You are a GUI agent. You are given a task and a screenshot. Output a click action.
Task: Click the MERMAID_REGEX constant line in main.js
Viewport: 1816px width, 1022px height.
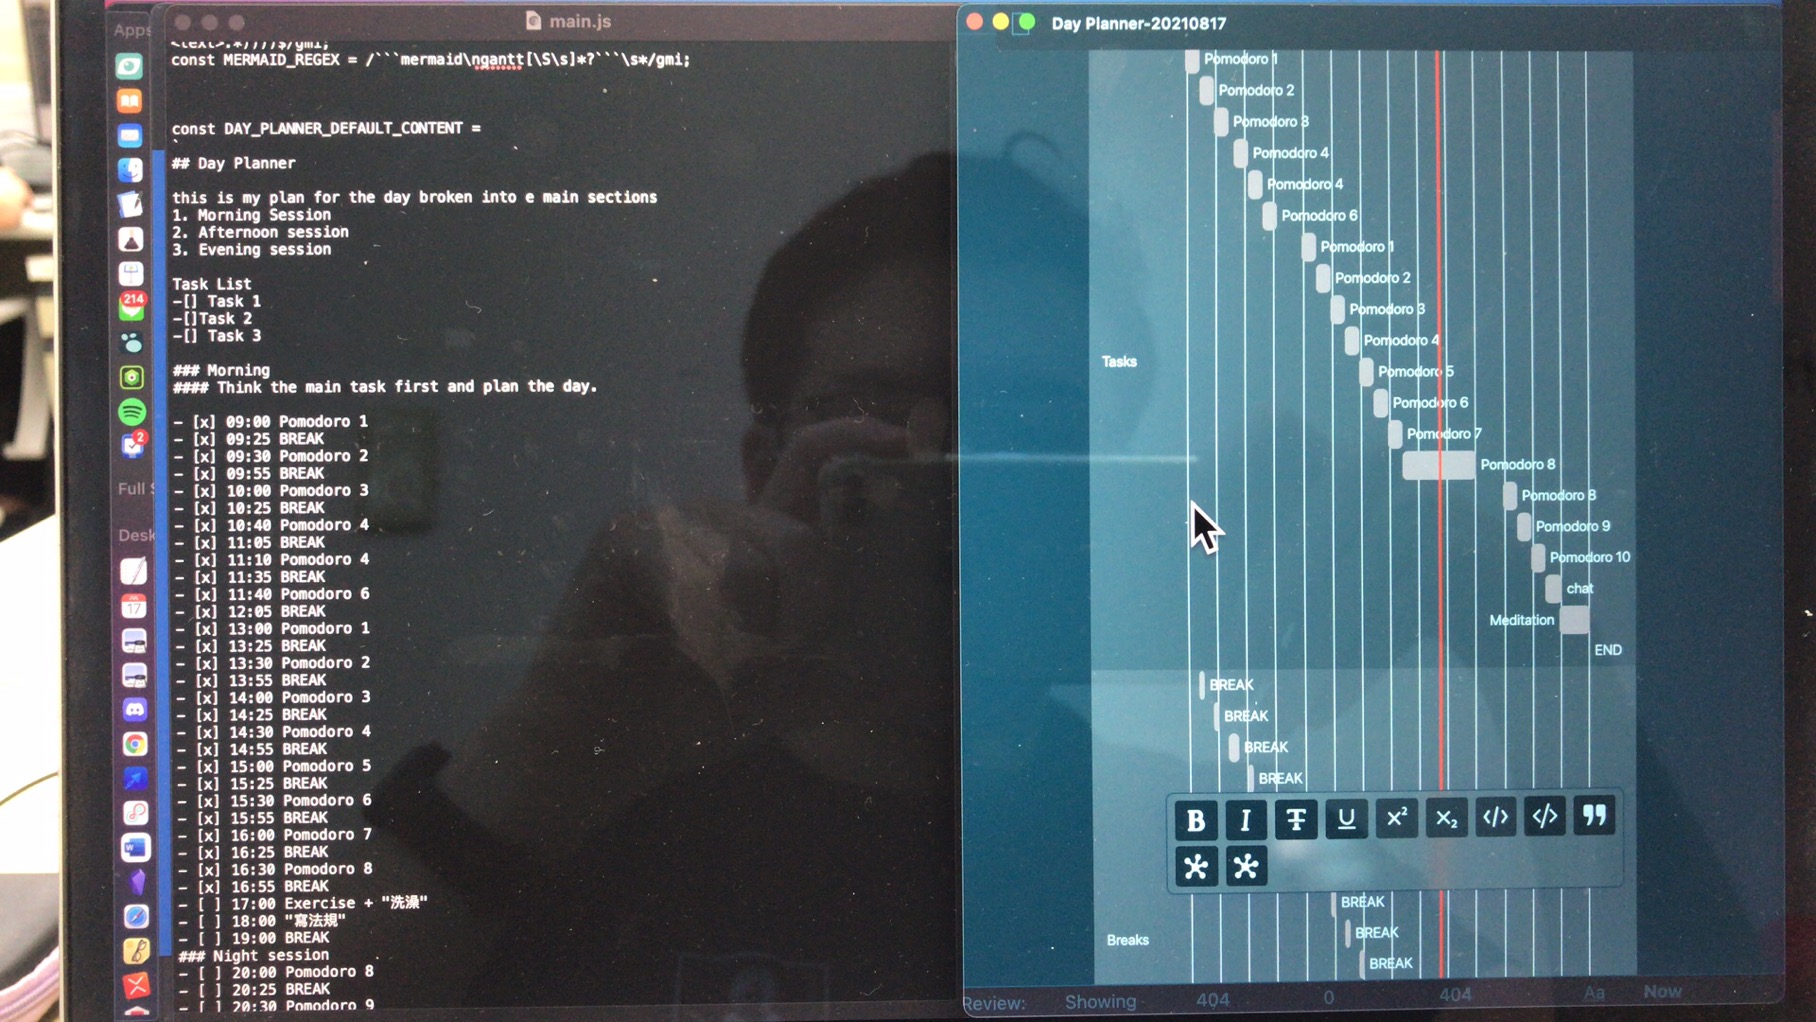(430, 60)
